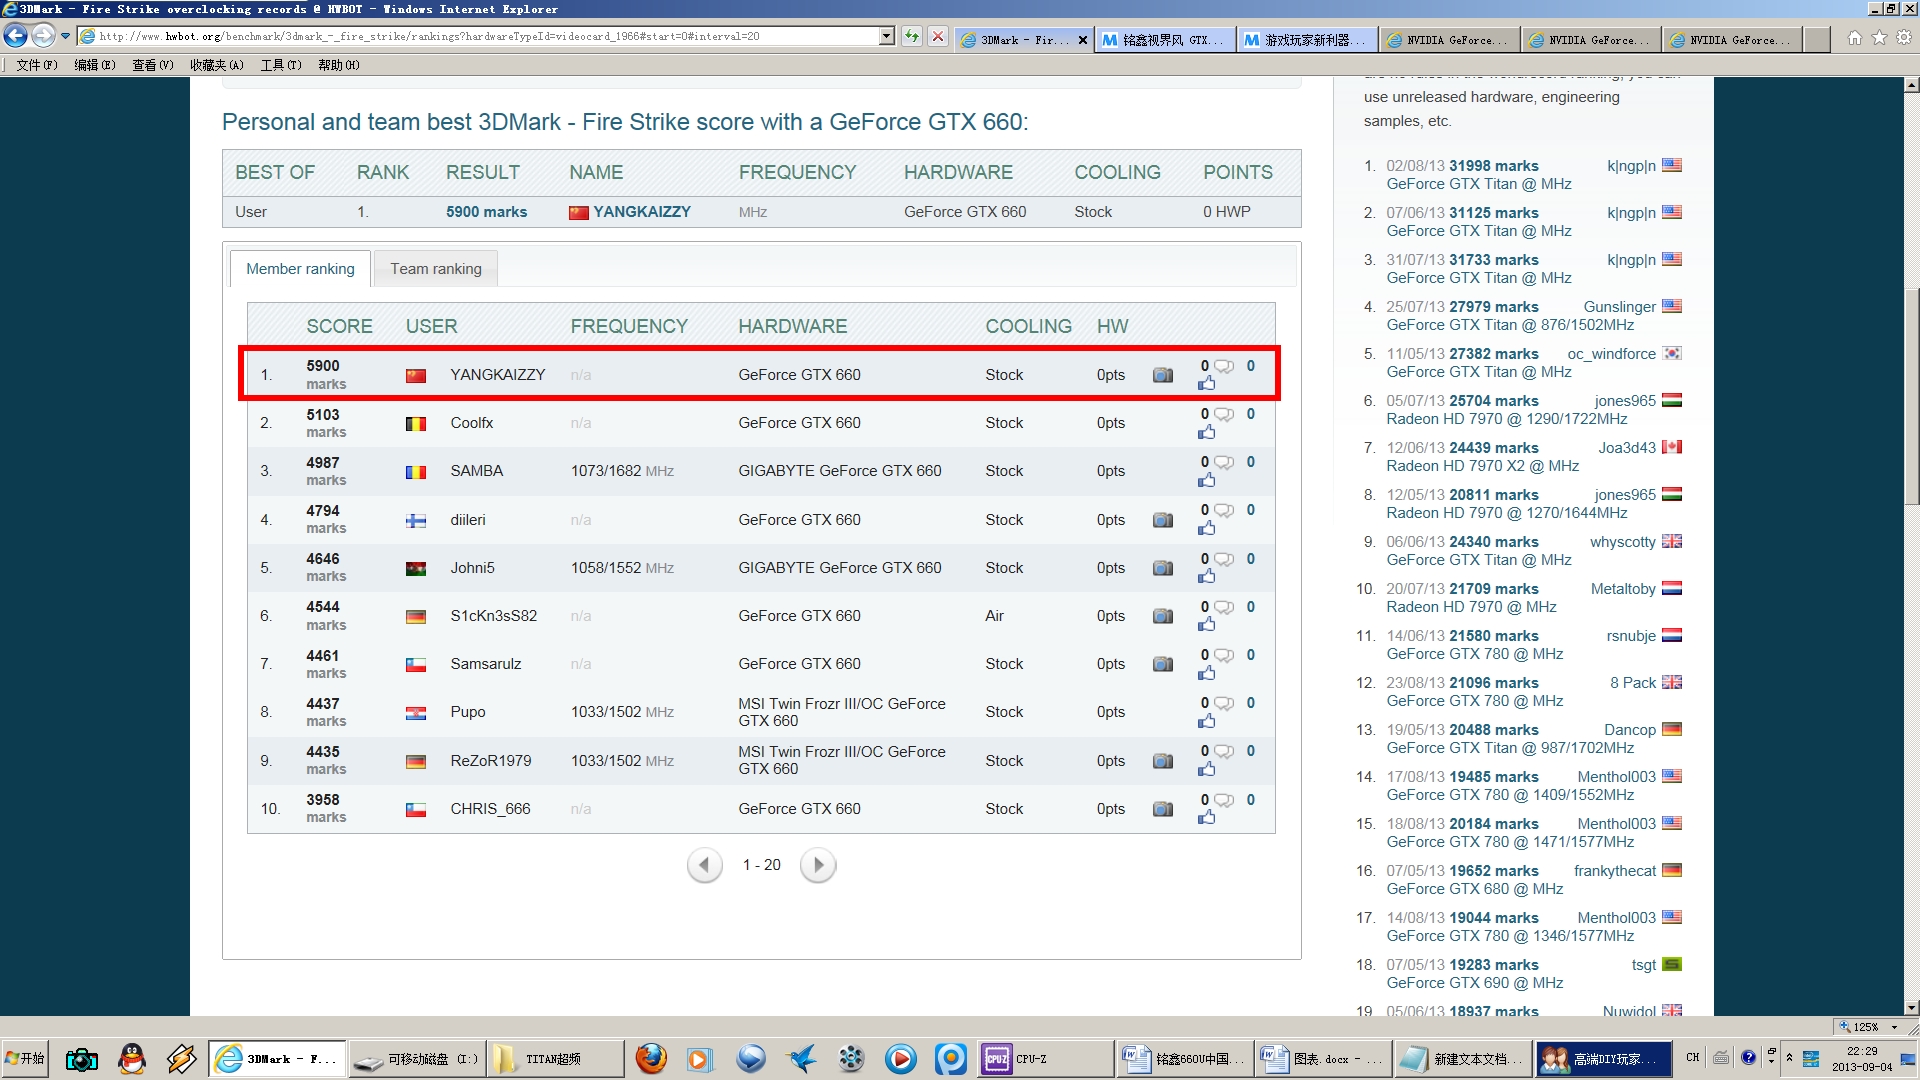Click the thumbs-up icon on Coolfx's row
1920x1080 pixels.
1207,432
